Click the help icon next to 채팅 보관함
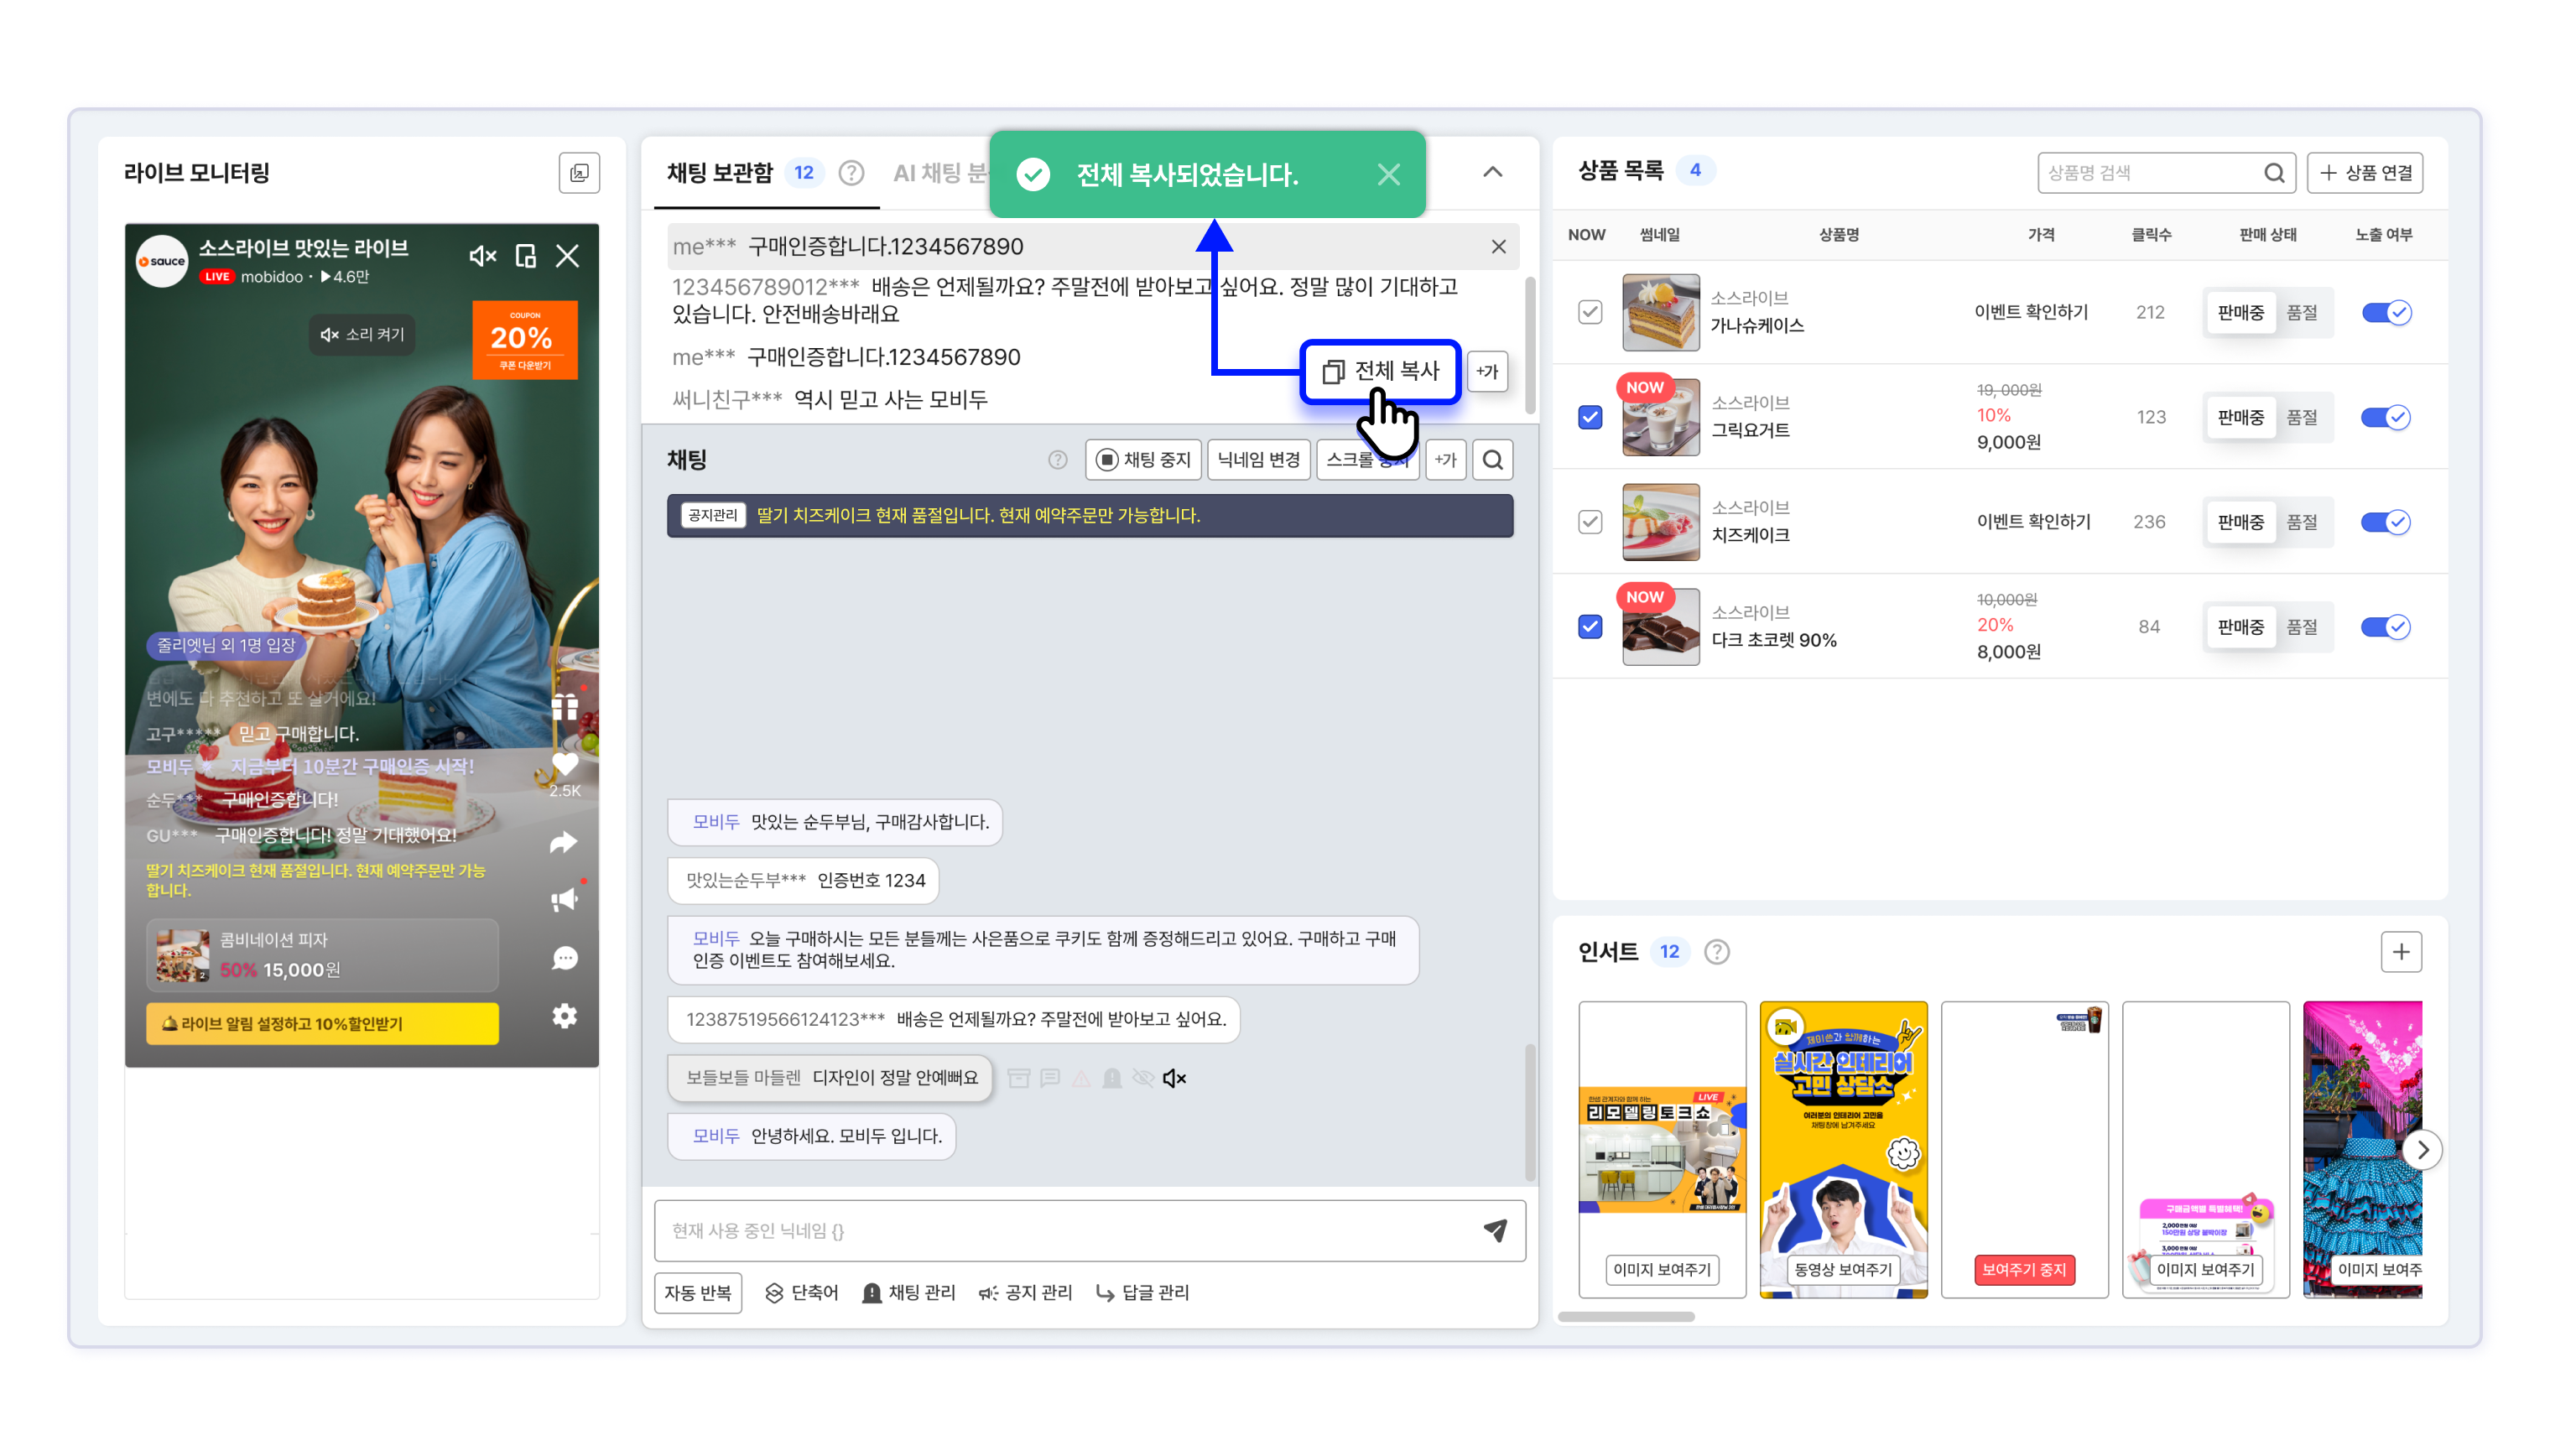 tap(851, 173)
